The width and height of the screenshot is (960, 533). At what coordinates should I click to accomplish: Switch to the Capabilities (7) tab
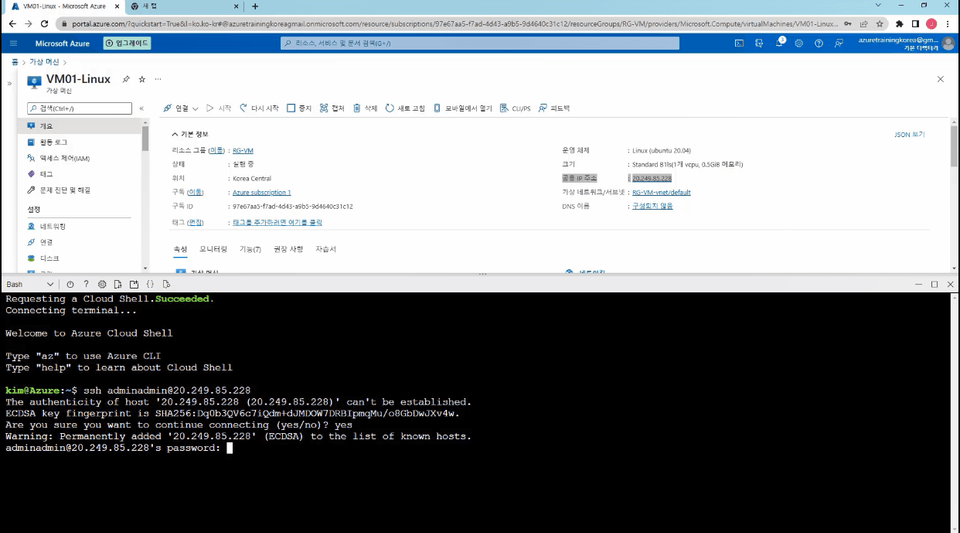250,249
